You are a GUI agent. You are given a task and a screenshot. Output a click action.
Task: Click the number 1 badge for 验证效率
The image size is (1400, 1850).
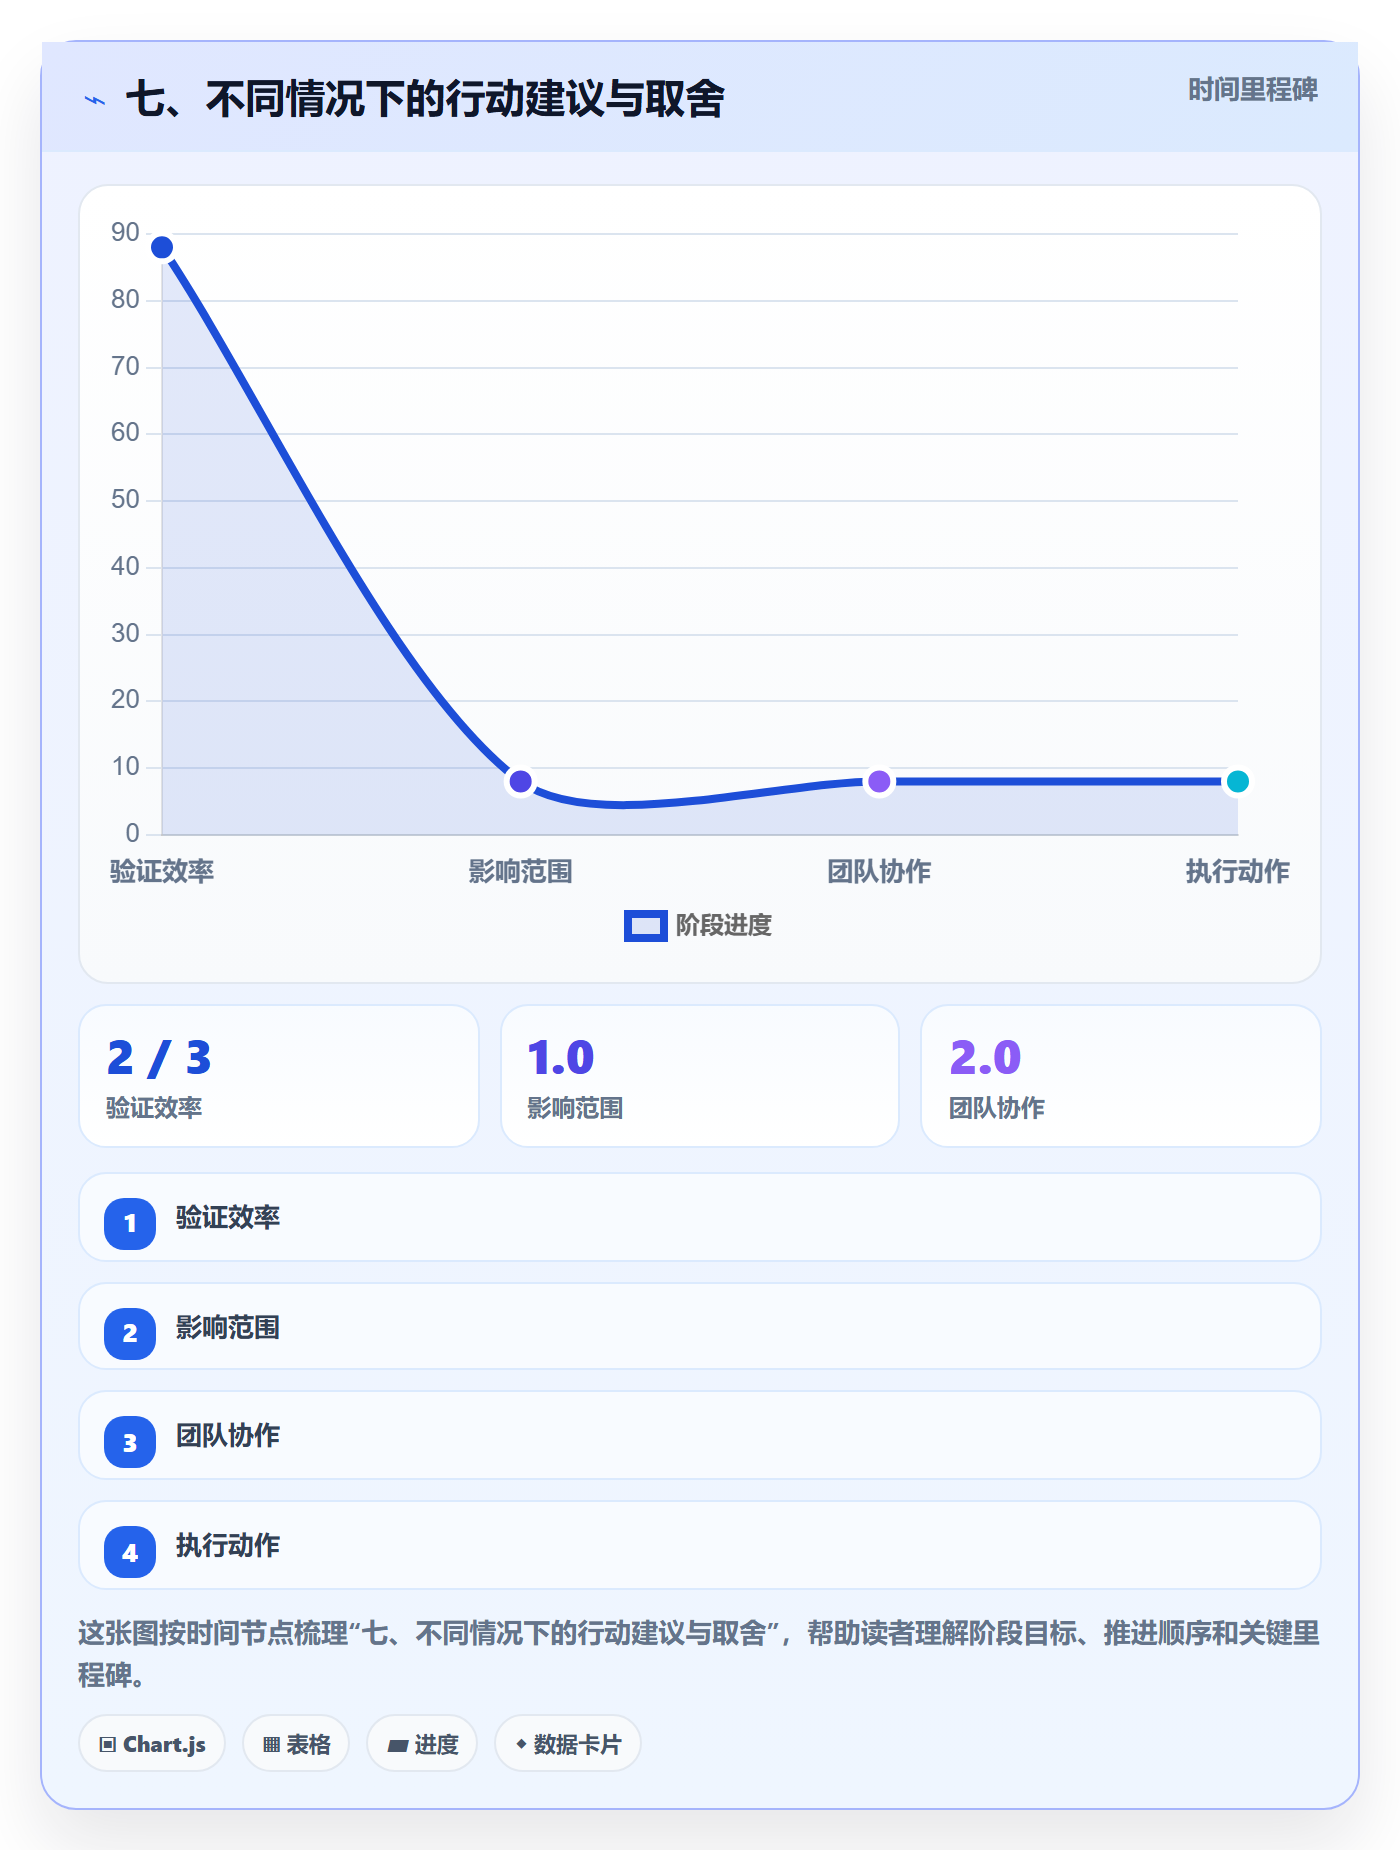click(130, 1223)
